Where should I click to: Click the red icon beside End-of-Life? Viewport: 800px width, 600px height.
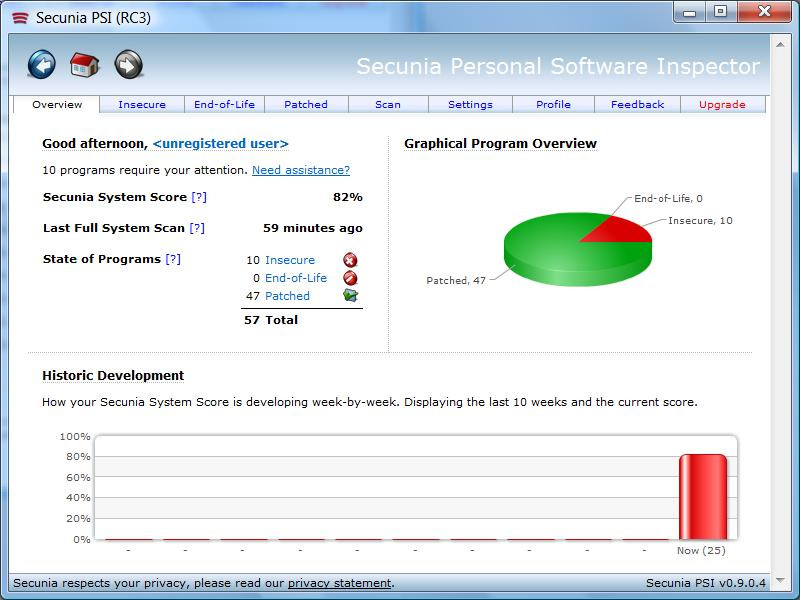(x=350, y=278)
